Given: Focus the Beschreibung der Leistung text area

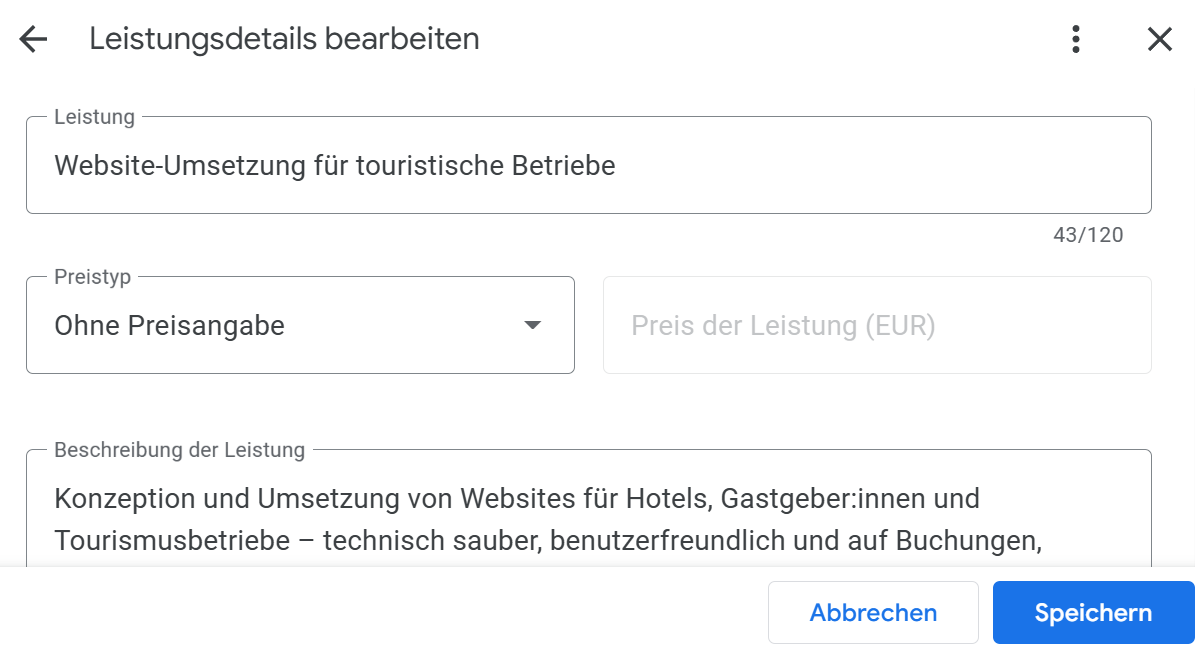Looking at the screenshot, I should 588,520.
